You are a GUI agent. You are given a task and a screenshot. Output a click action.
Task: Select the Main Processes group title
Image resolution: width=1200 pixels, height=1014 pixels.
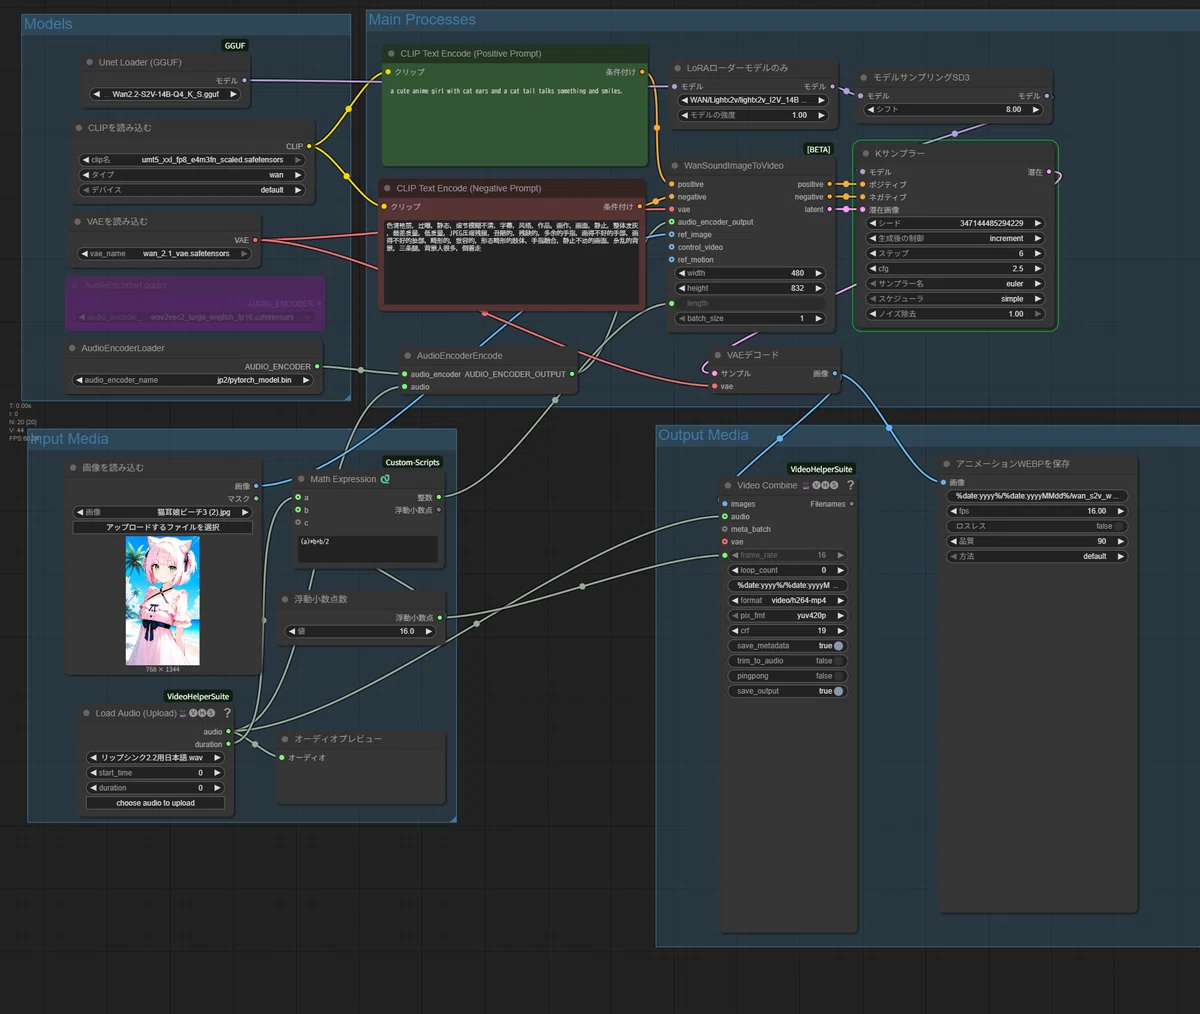[x=422, y=20]
